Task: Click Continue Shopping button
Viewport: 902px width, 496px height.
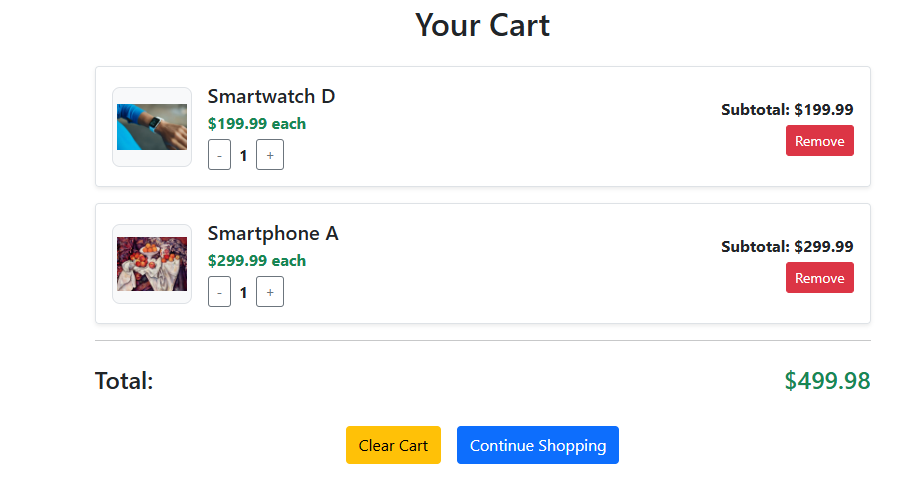Action: point(537,445)
